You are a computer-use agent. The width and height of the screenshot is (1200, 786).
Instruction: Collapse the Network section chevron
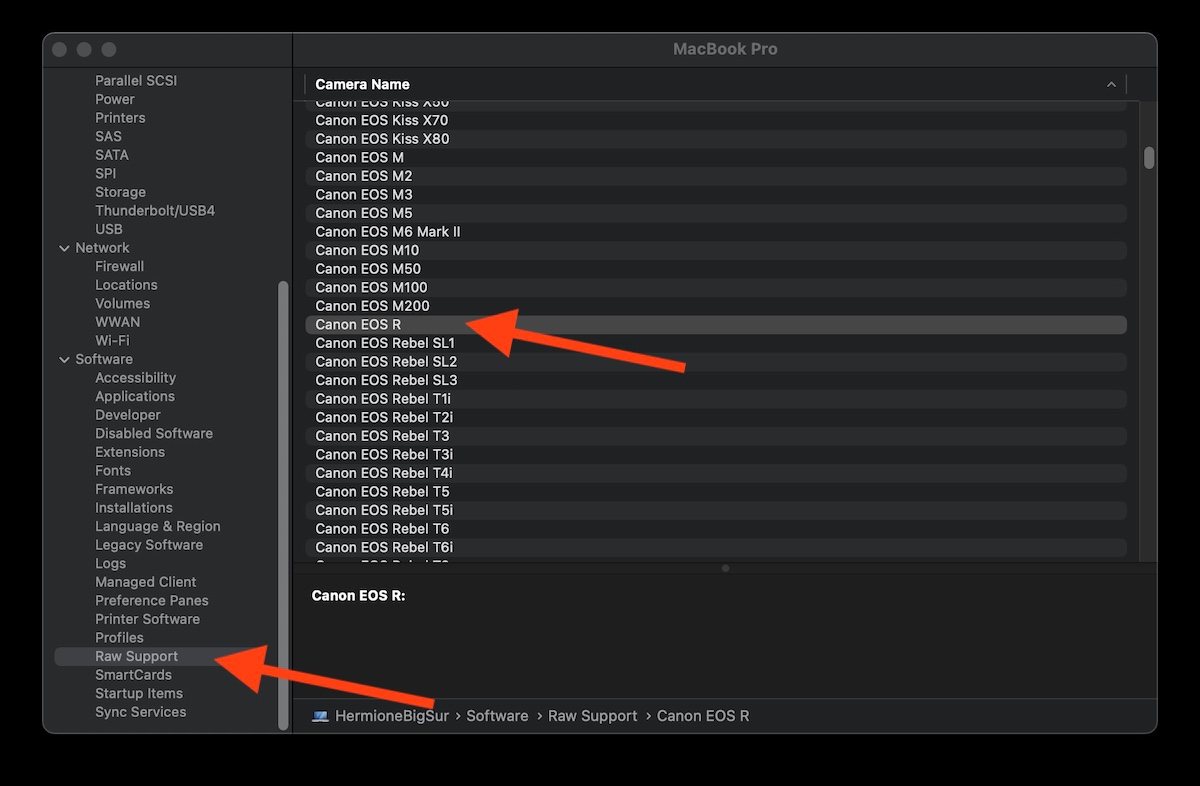(x=64, y=248)
